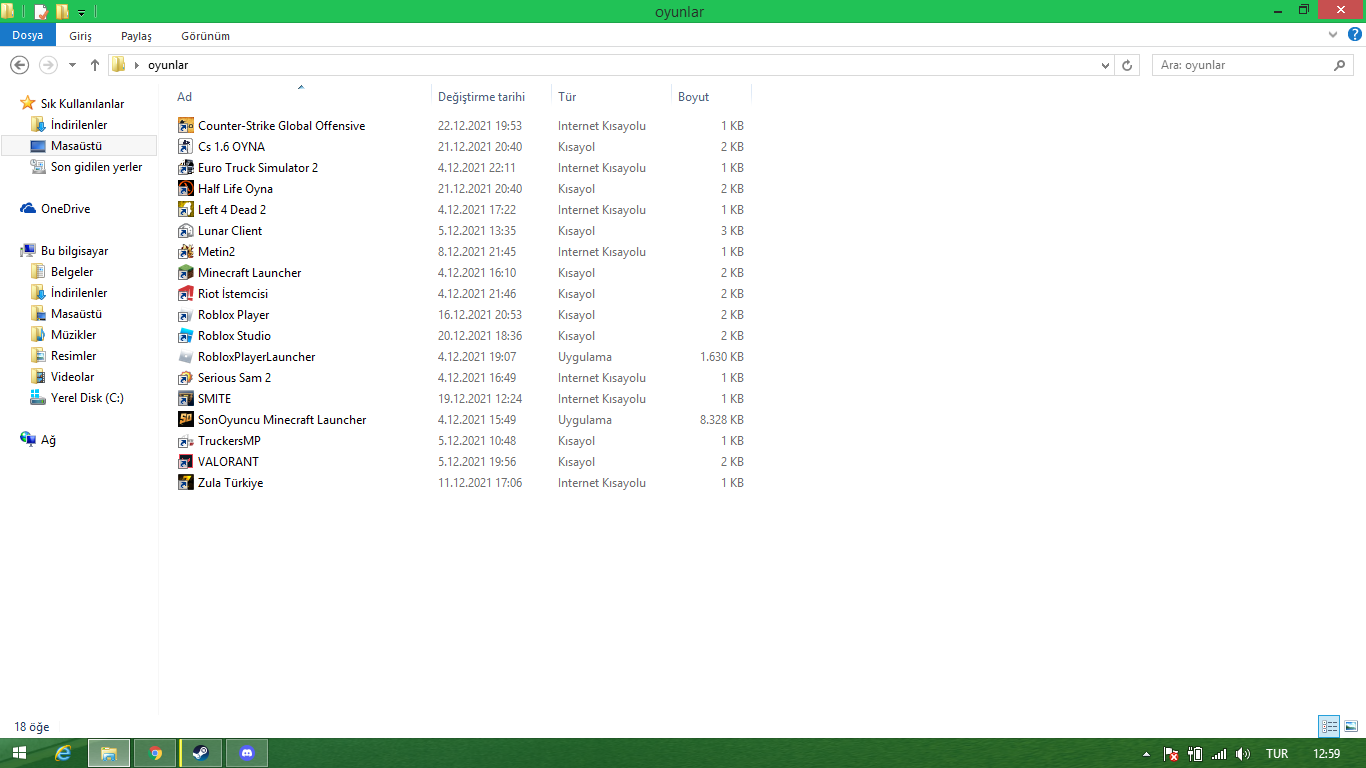Click the volume icon in system tray
Screen dimensions: 1366x768
click(1243, 754)
